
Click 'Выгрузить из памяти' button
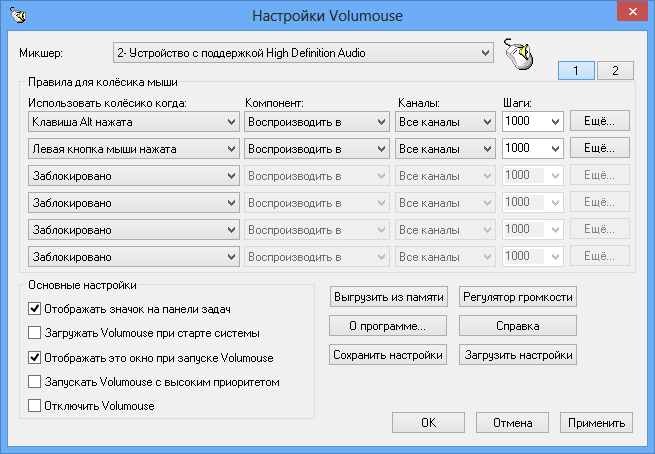click(388, 297)
